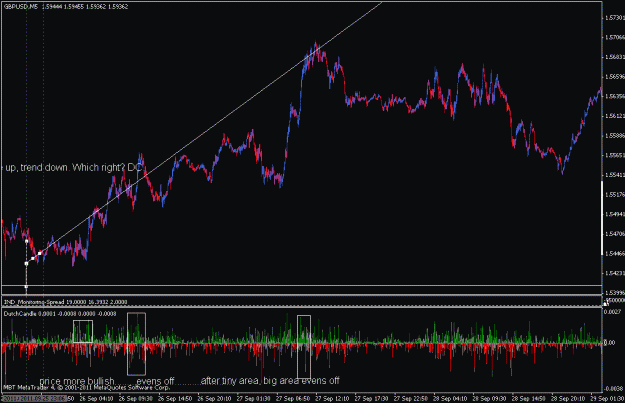The height and width of the screenshot is (403, 625).
Task: Click the '28 Sep 14:50' time axis label
Action: coord(529,399)
